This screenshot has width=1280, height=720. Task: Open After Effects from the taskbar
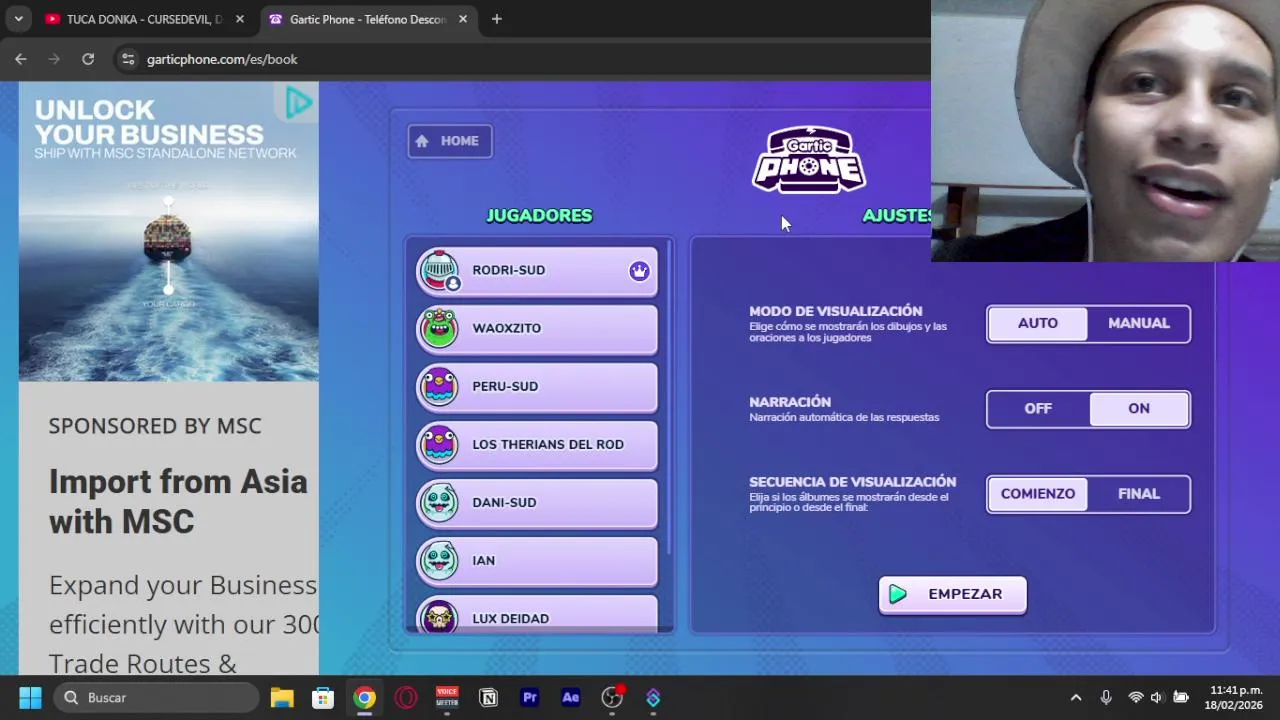pyautogui.click(x=571, y=697)
